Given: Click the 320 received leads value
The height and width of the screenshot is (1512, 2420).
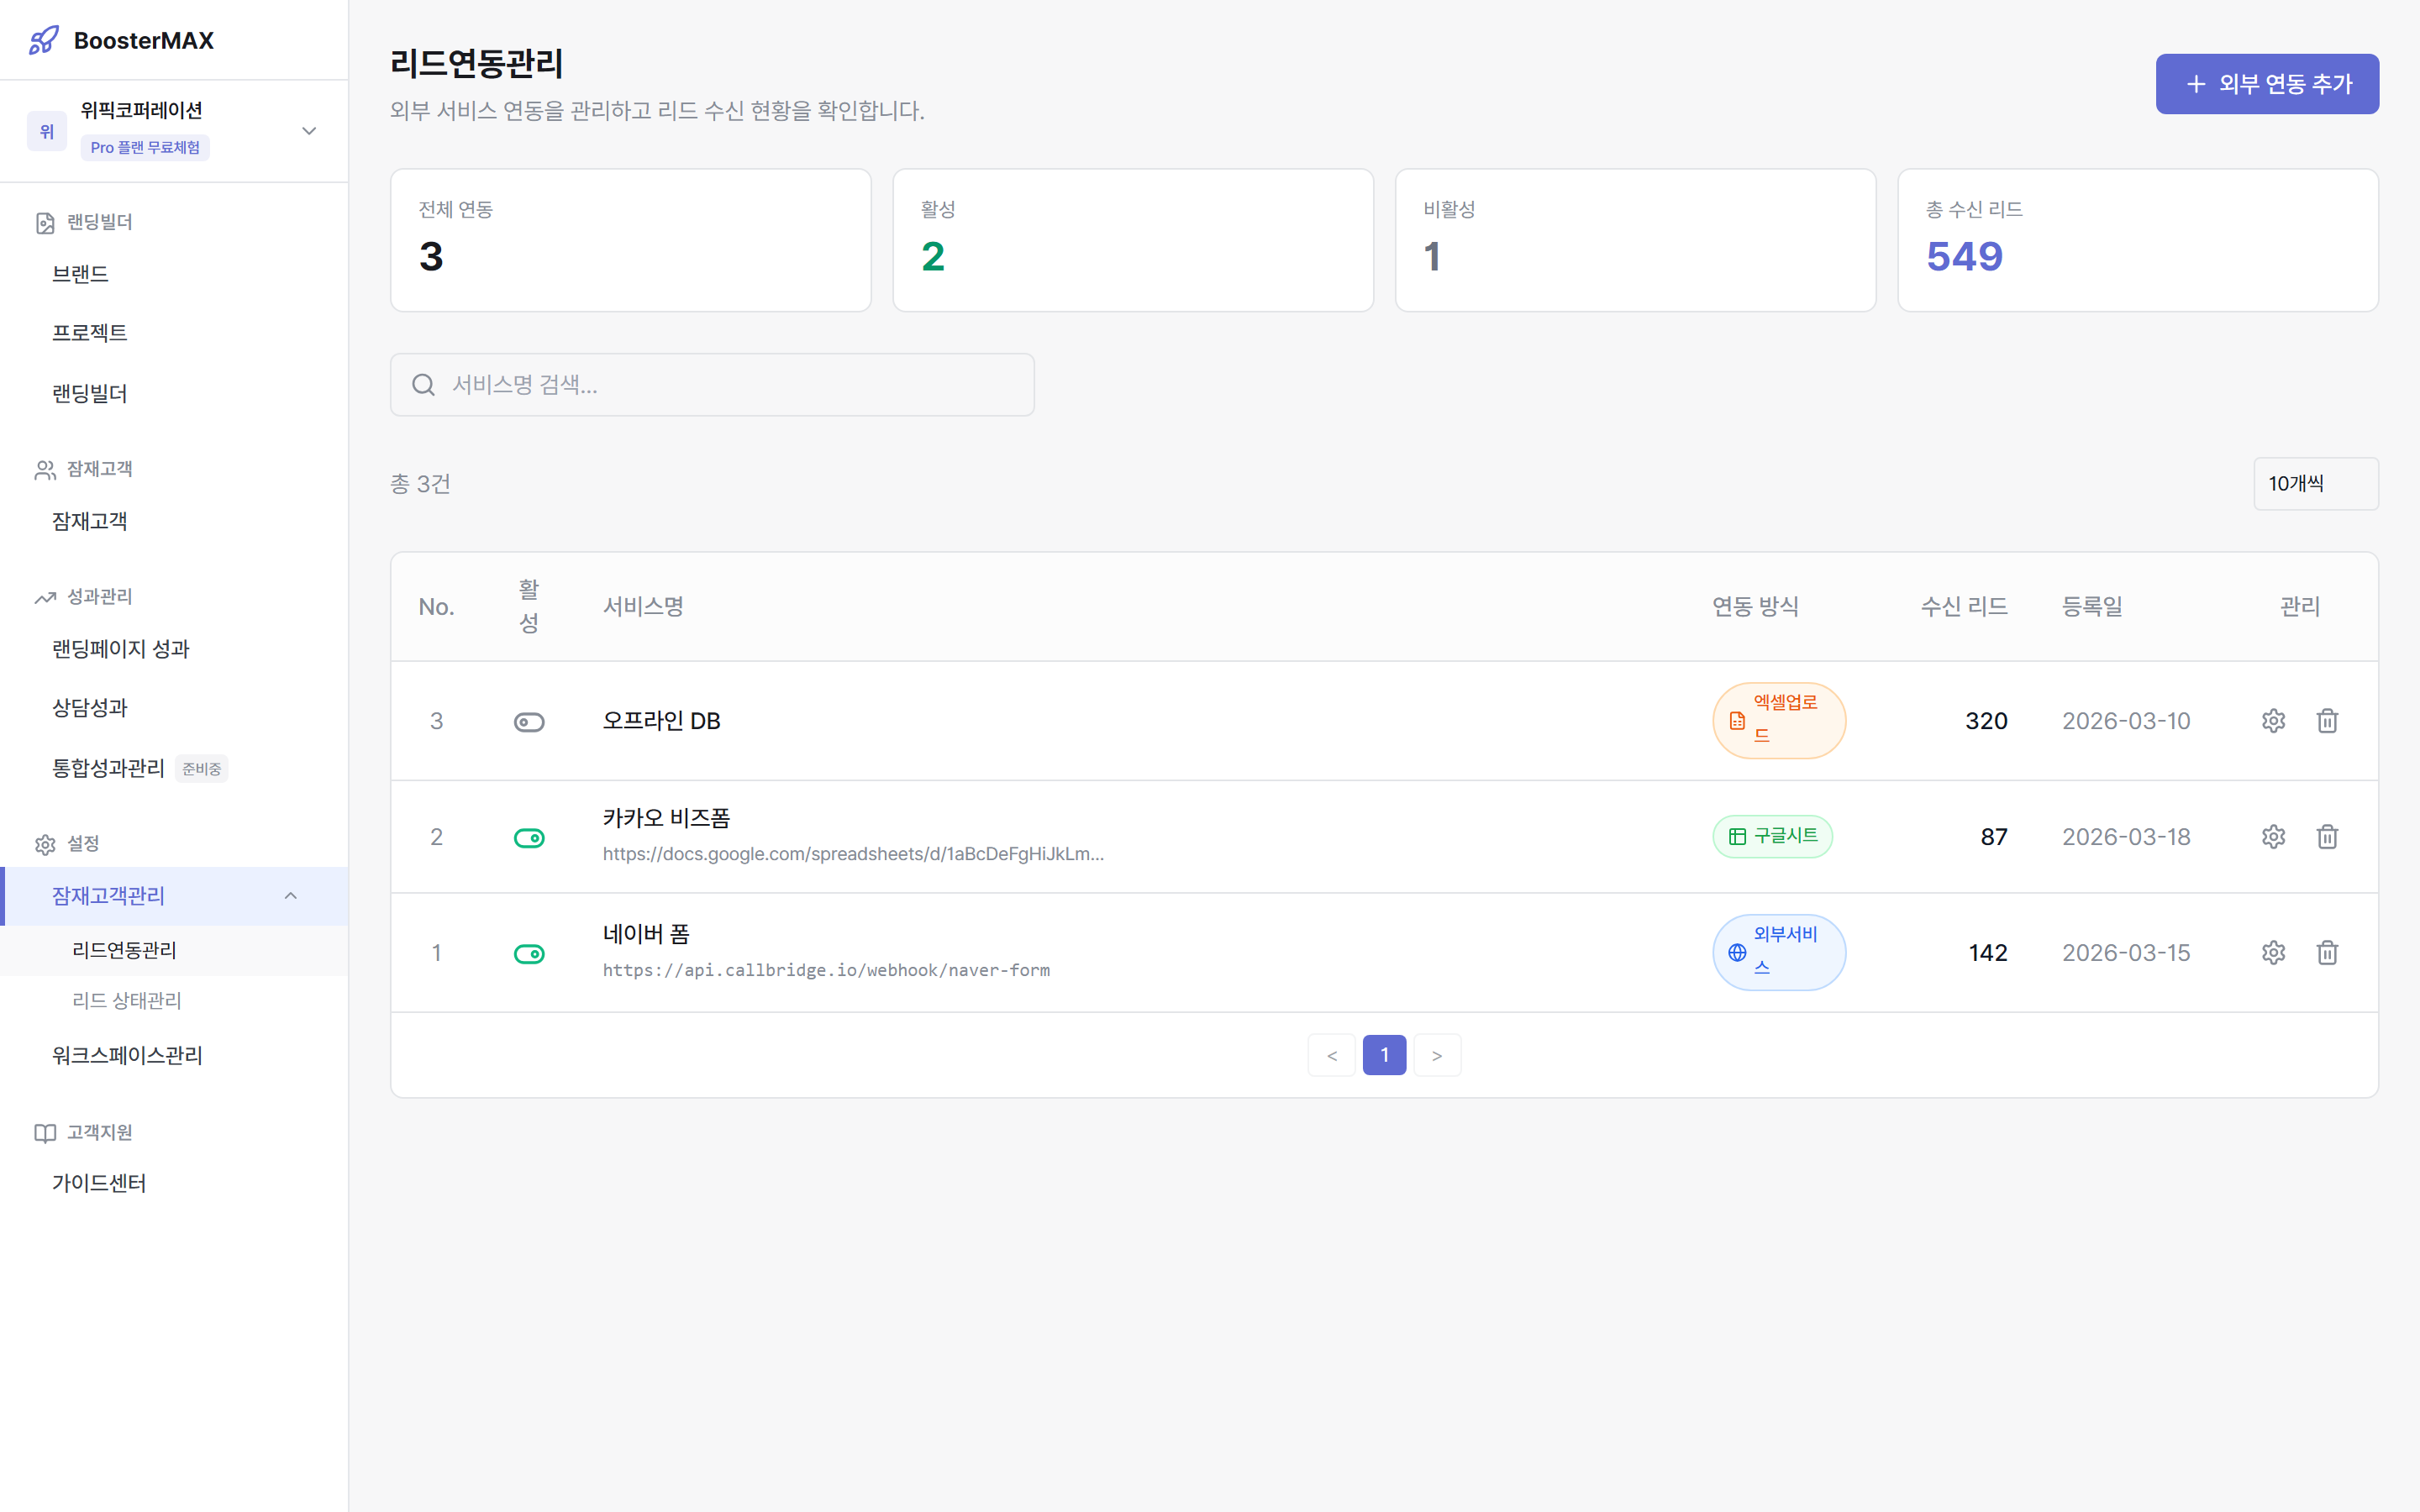Looking at the screenshot, I should coord(1986,721).
